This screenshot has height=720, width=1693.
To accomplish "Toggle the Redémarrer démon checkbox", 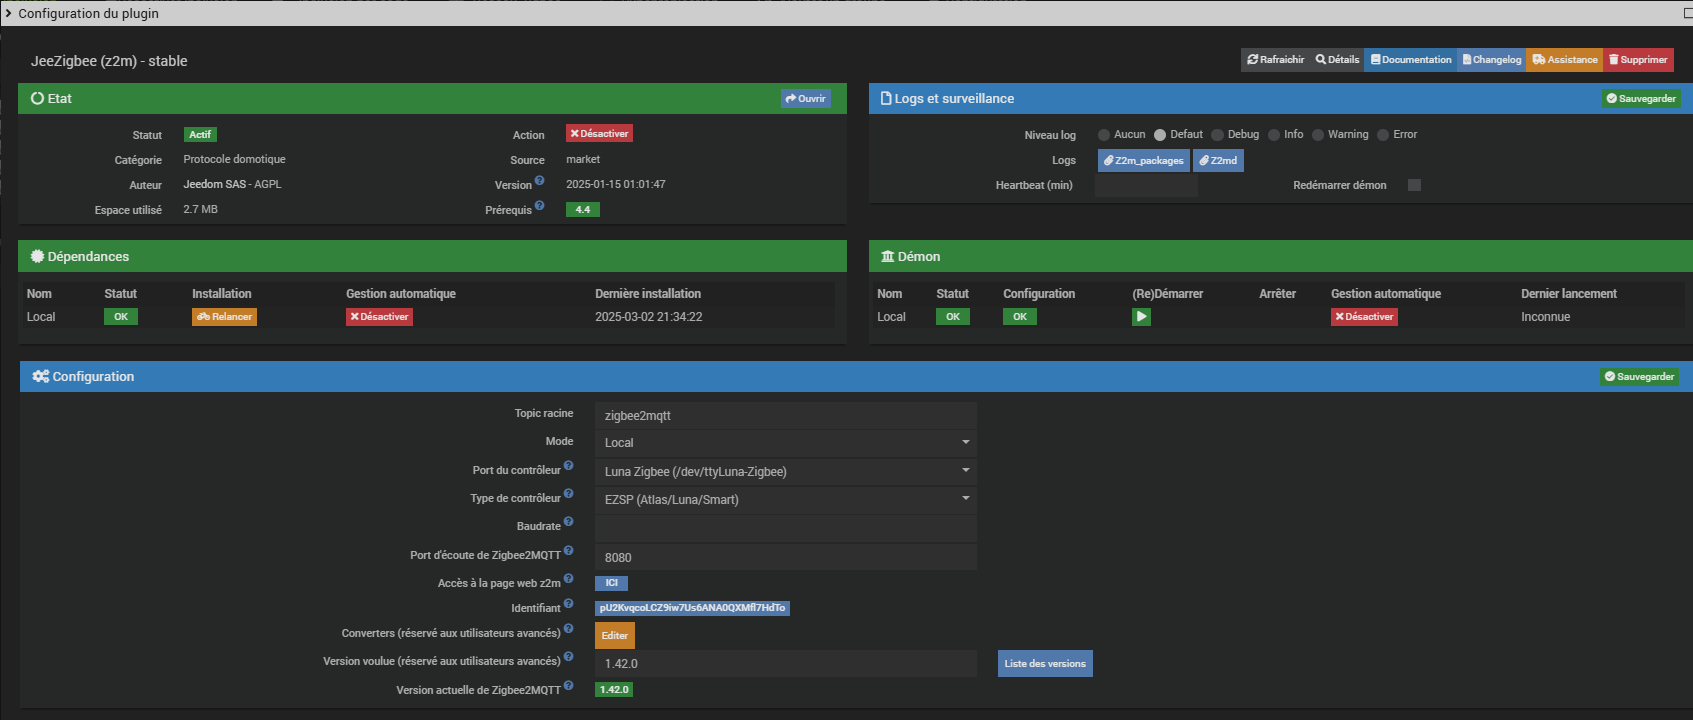I will coord(1414,185).
